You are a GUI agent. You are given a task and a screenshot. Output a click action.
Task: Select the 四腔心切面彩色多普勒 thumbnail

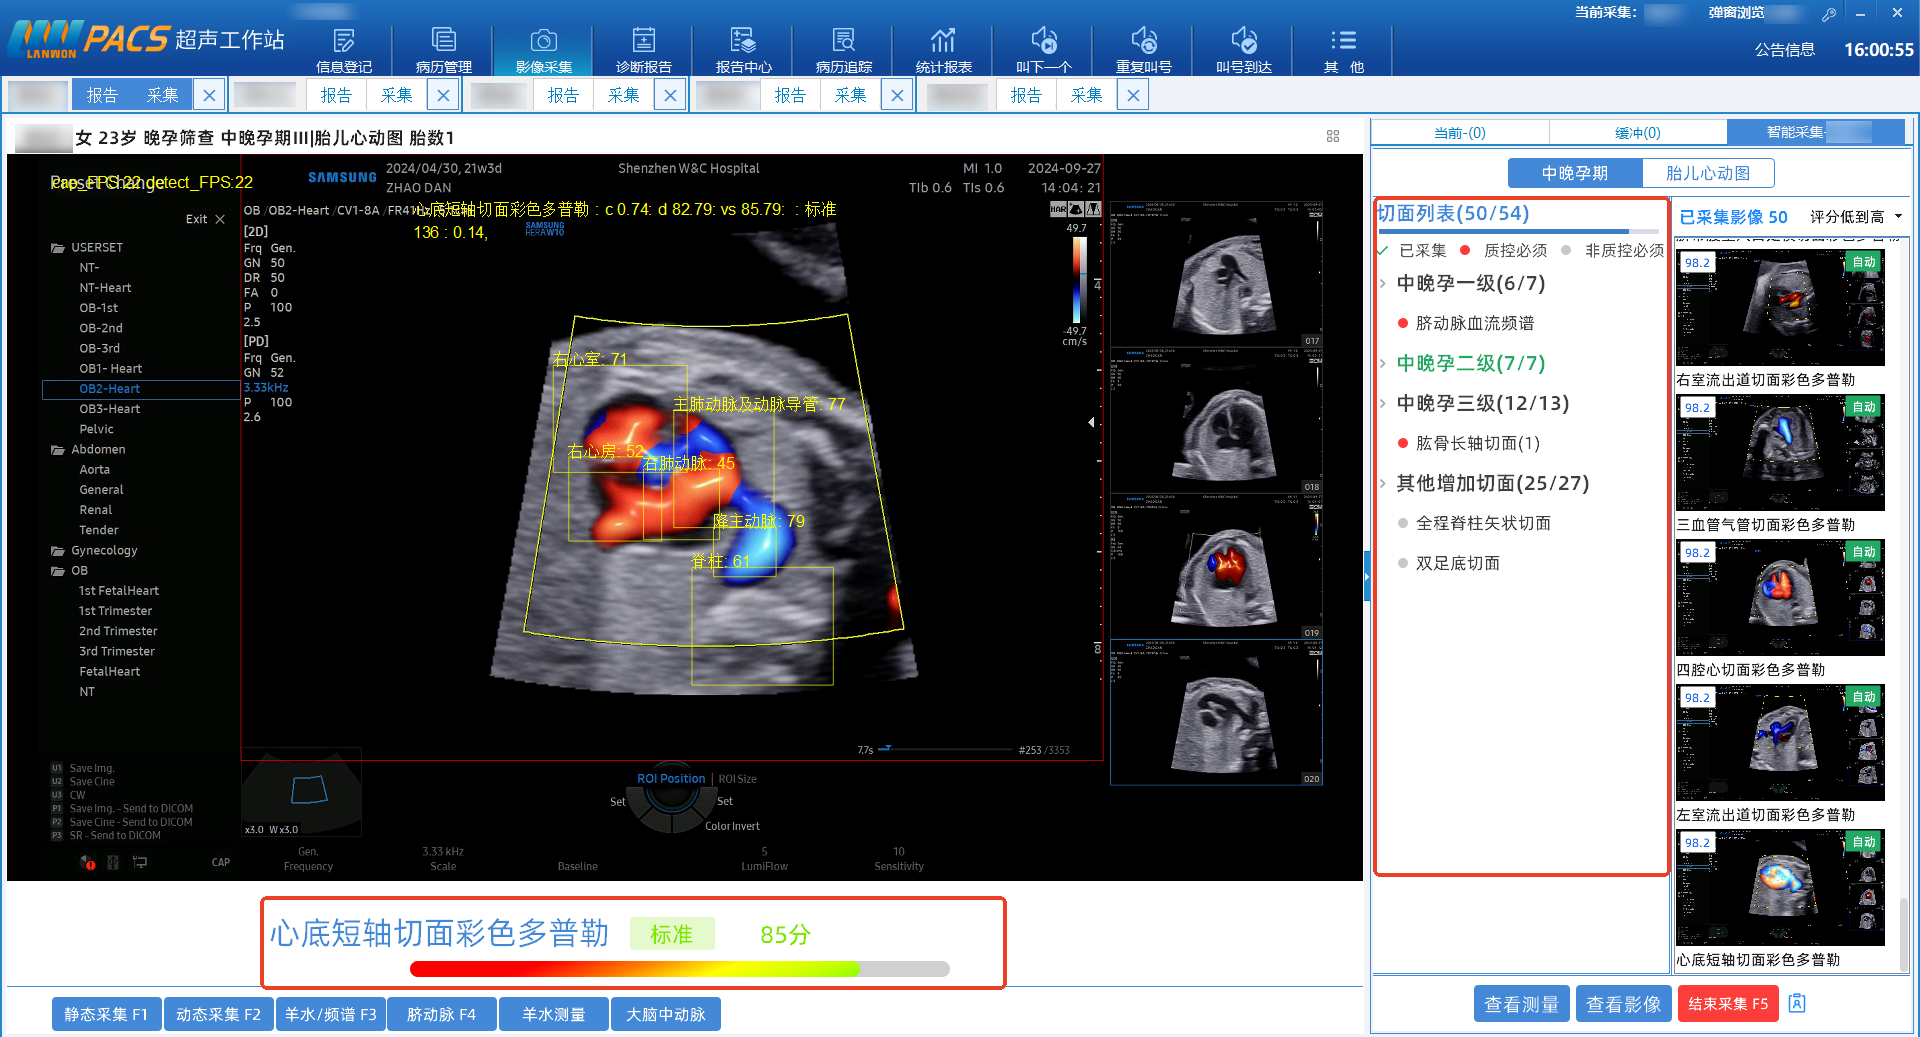(x=1780, y=598)
